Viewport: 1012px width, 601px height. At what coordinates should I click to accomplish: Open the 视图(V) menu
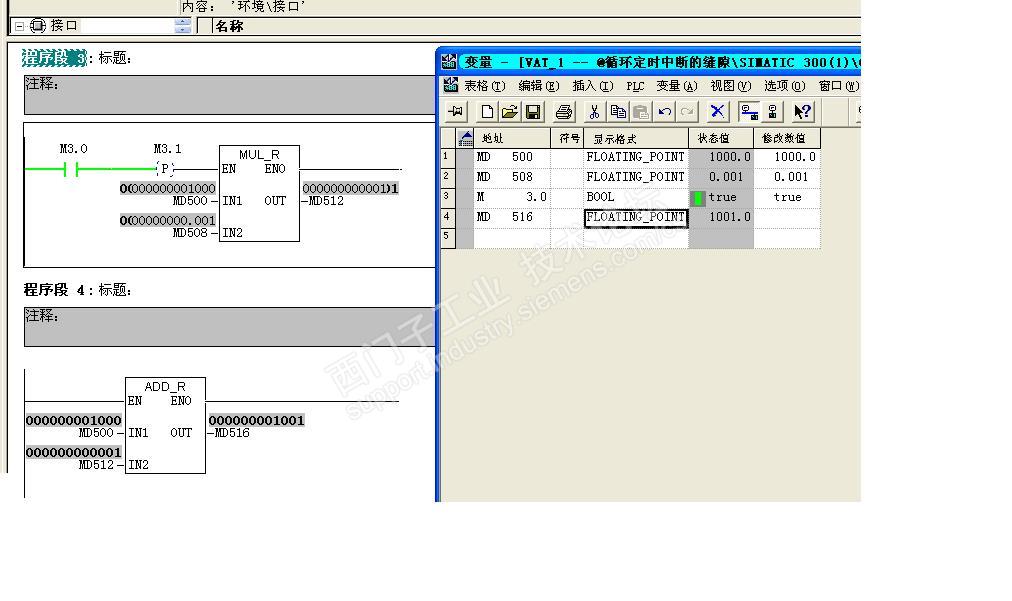tap(731, 86)
